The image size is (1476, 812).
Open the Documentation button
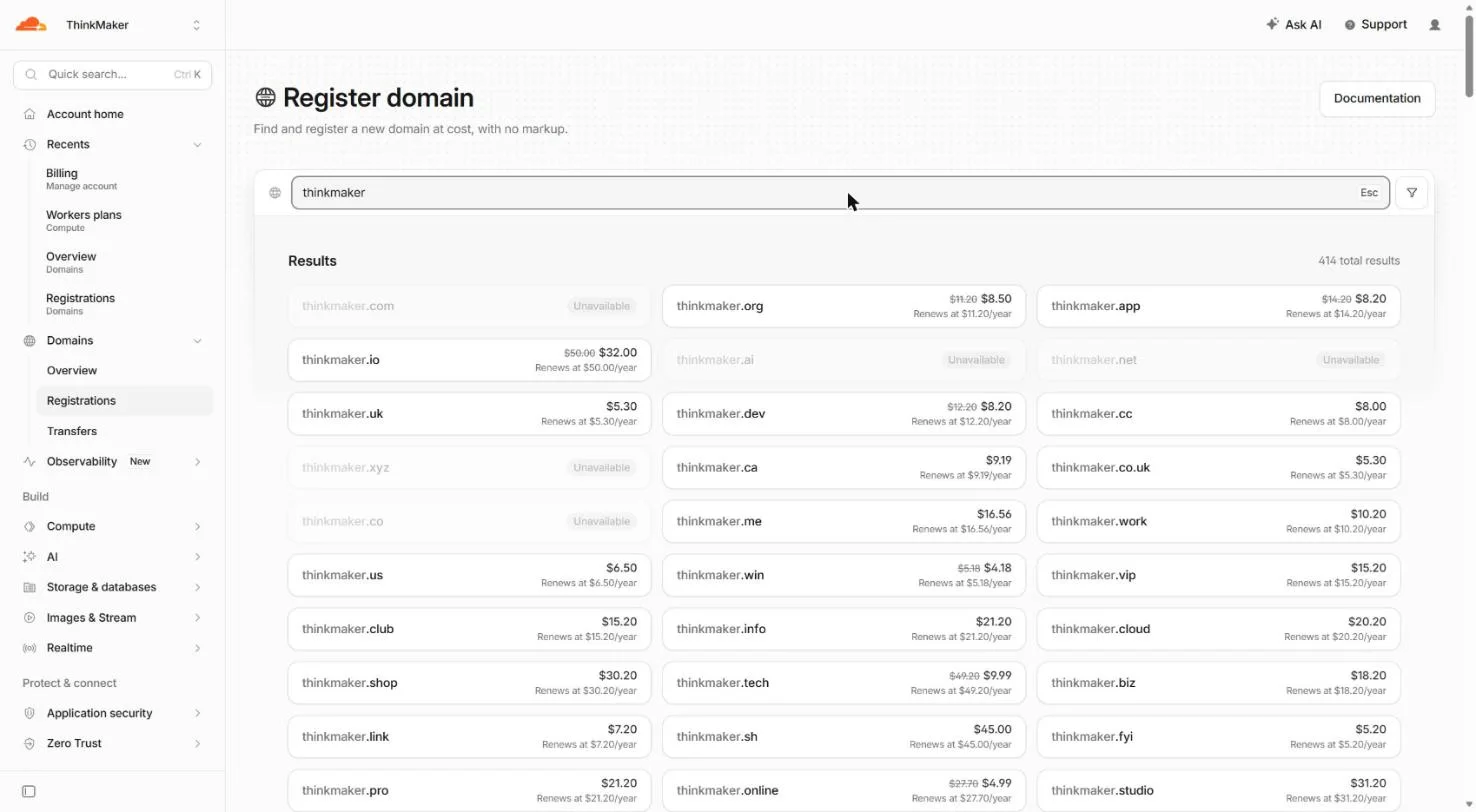pyautogui.click(x=1377, y=98)
